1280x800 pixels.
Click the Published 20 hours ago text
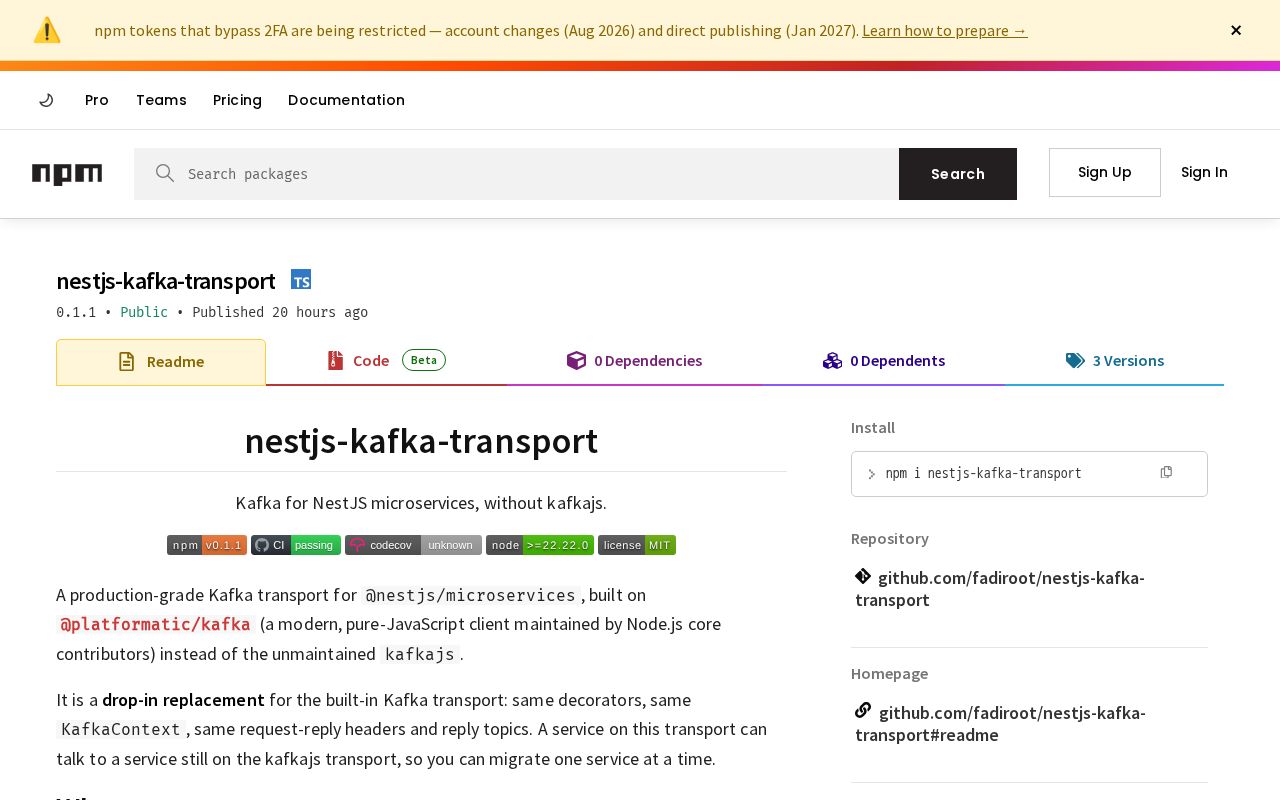click(280, 312)
